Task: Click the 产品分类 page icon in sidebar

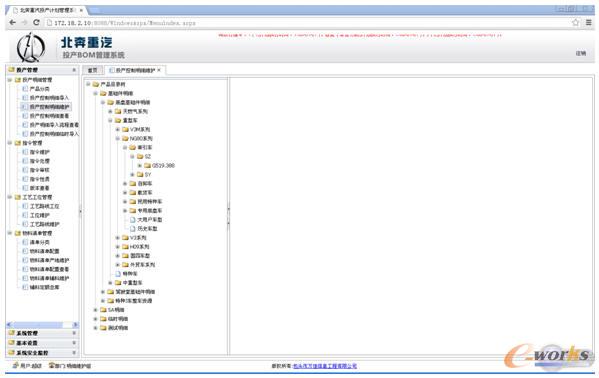Action: click(x=25, y=89)
